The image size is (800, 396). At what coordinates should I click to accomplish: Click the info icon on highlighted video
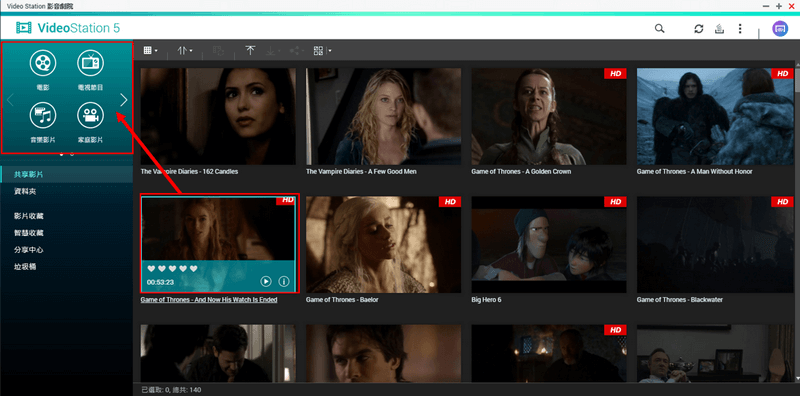click(284, 281)
